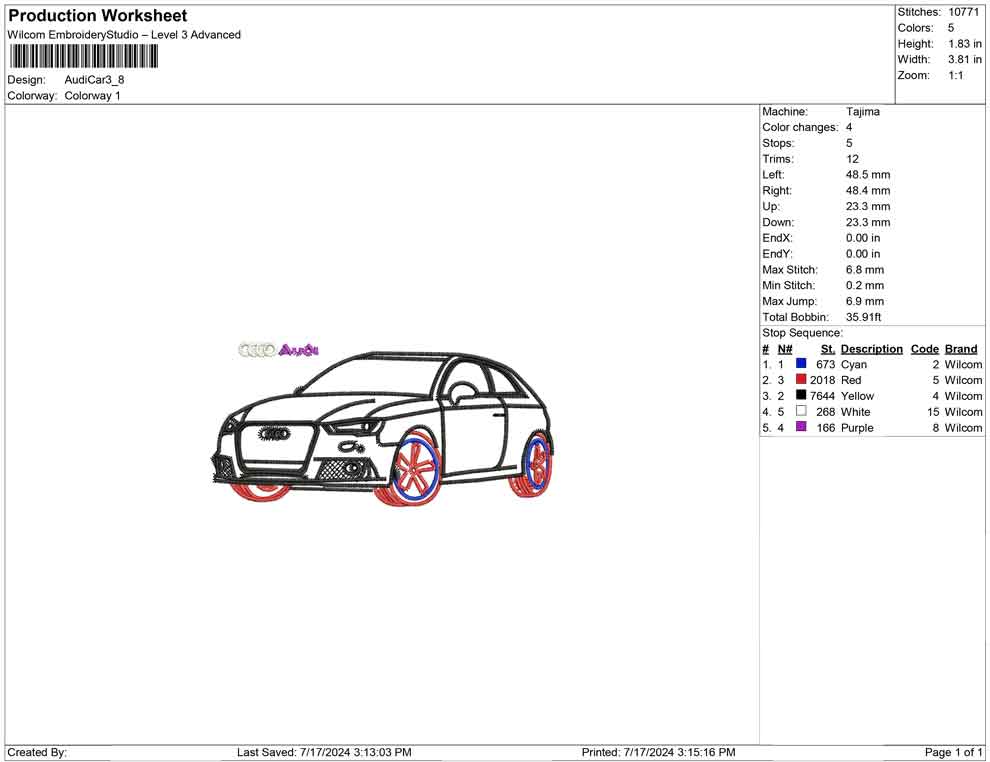The image size is (990, 762).
Task: Click the Total Bobbin value '35.91ft'
Action: coord(863,317)
